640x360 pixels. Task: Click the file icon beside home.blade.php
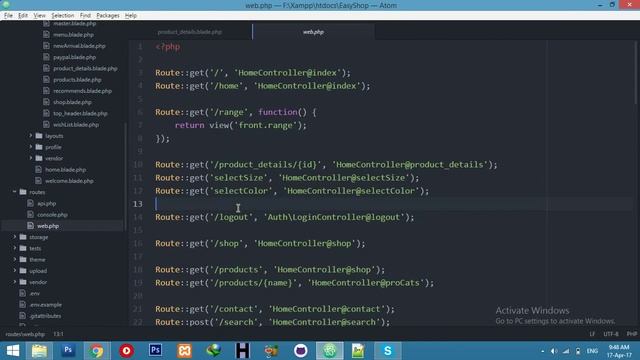[x=39, y=169]
